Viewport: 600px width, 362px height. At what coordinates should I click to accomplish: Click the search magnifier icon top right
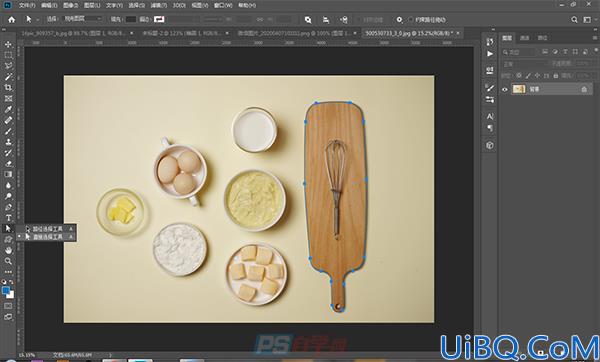pos(574,20)
